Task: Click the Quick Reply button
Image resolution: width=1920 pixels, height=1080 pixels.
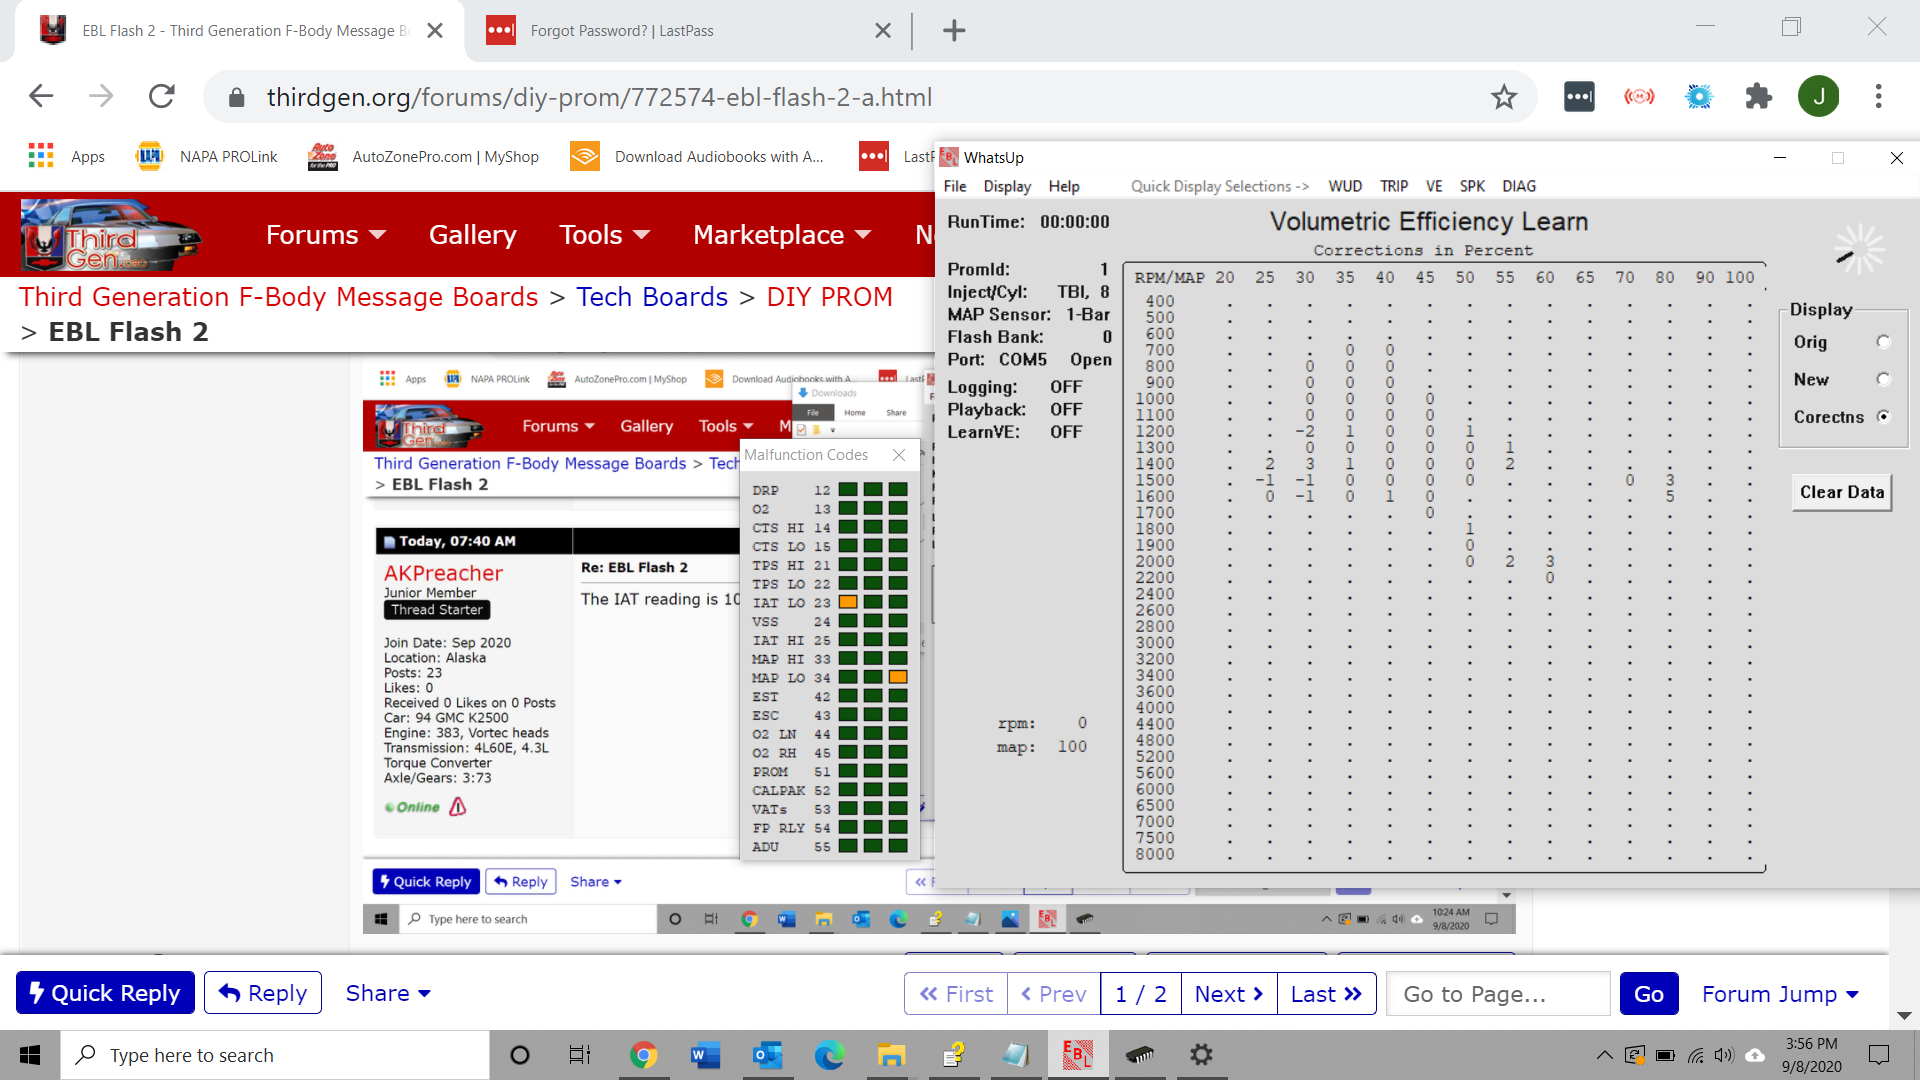Action: coord(105,993)
